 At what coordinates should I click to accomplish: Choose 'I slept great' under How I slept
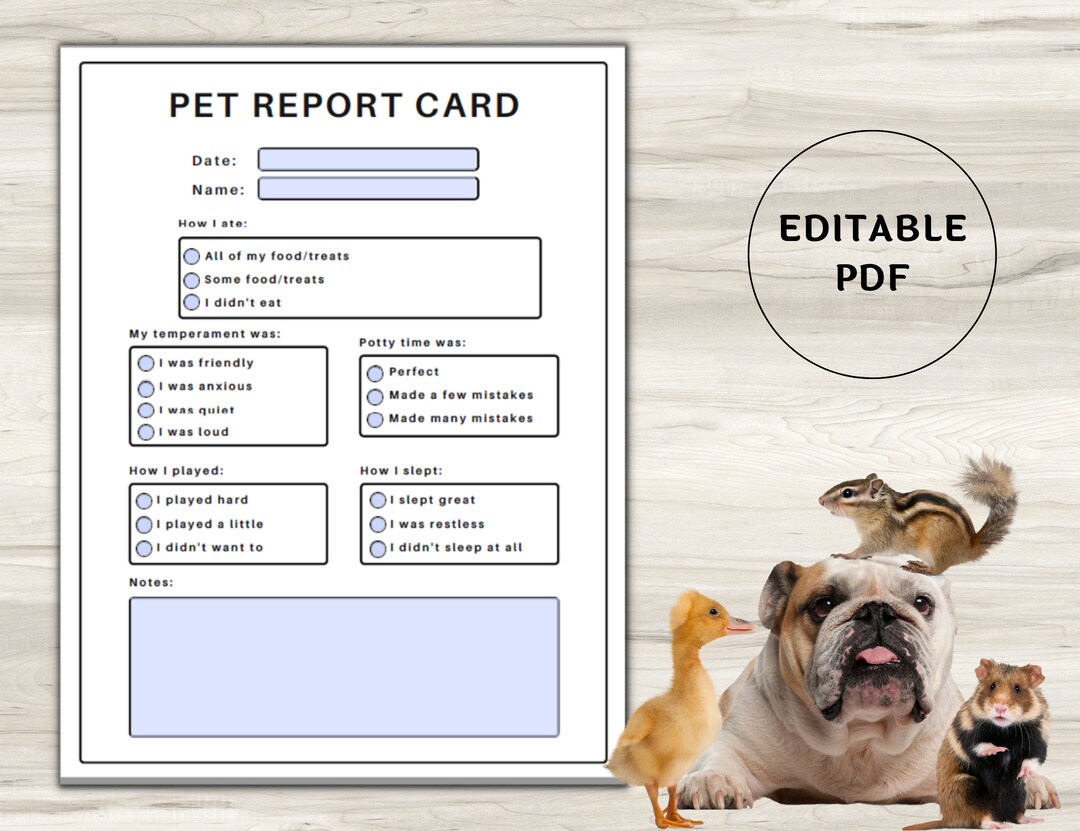pyautogui.click(x=376, y=500)
